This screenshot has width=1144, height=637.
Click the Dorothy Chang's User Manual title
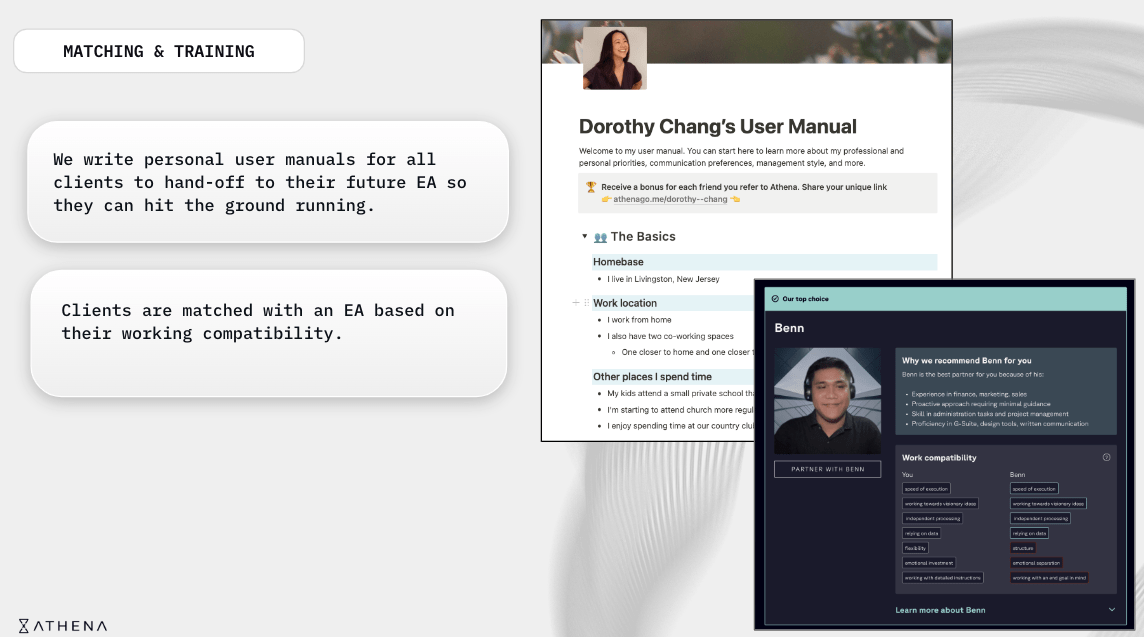717,127
